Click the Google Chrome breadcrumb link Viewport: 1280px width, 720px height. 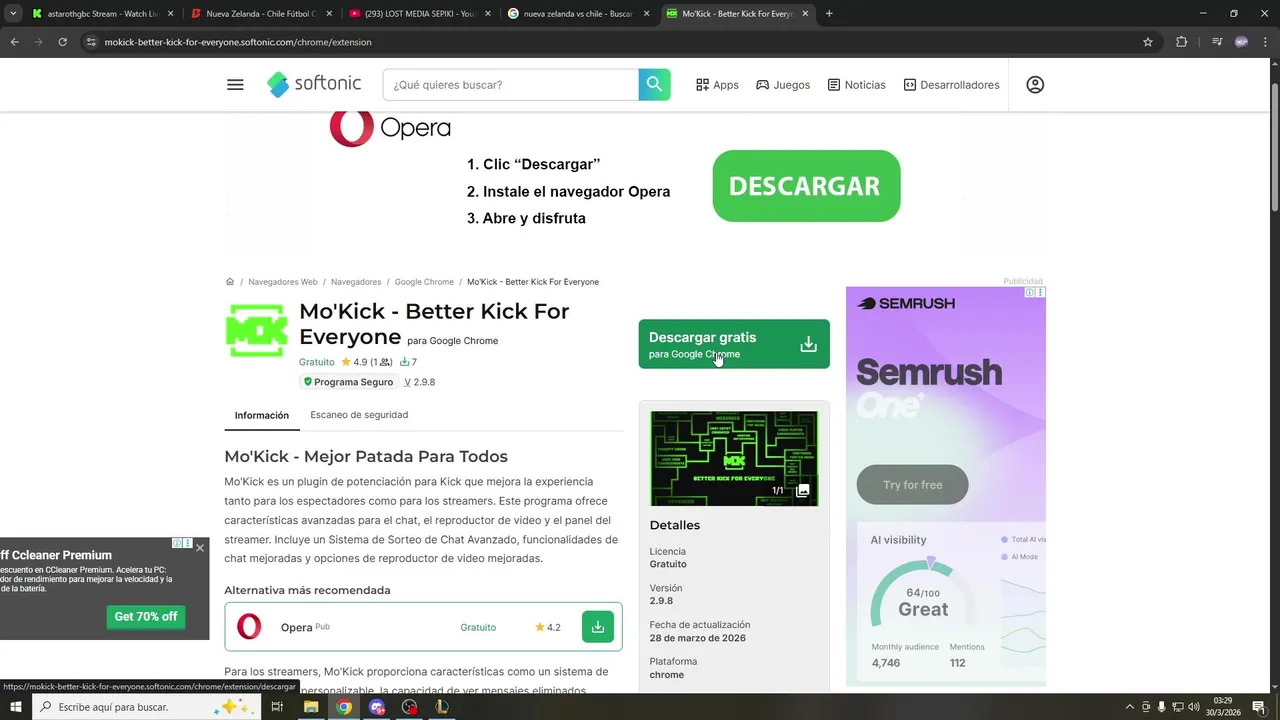point(424,282)
